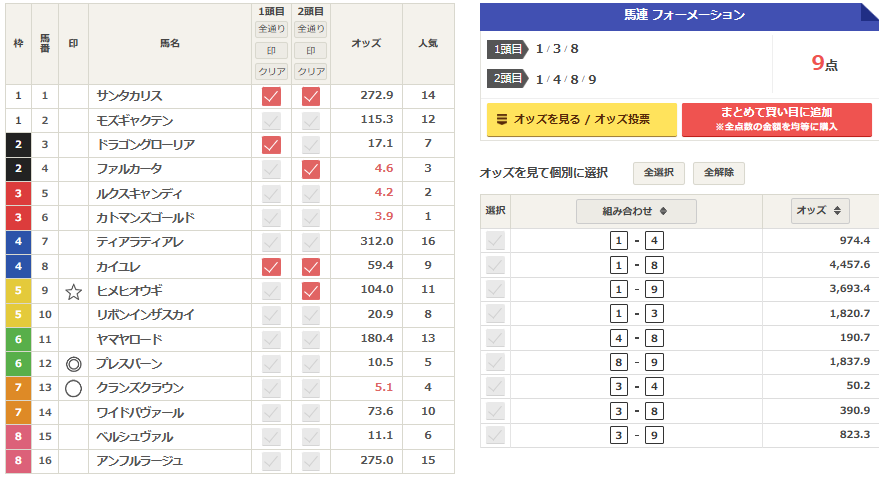Screen dimensions: 882x480
Task: Click the double-circle mark on horse 12
Action: 73,364
